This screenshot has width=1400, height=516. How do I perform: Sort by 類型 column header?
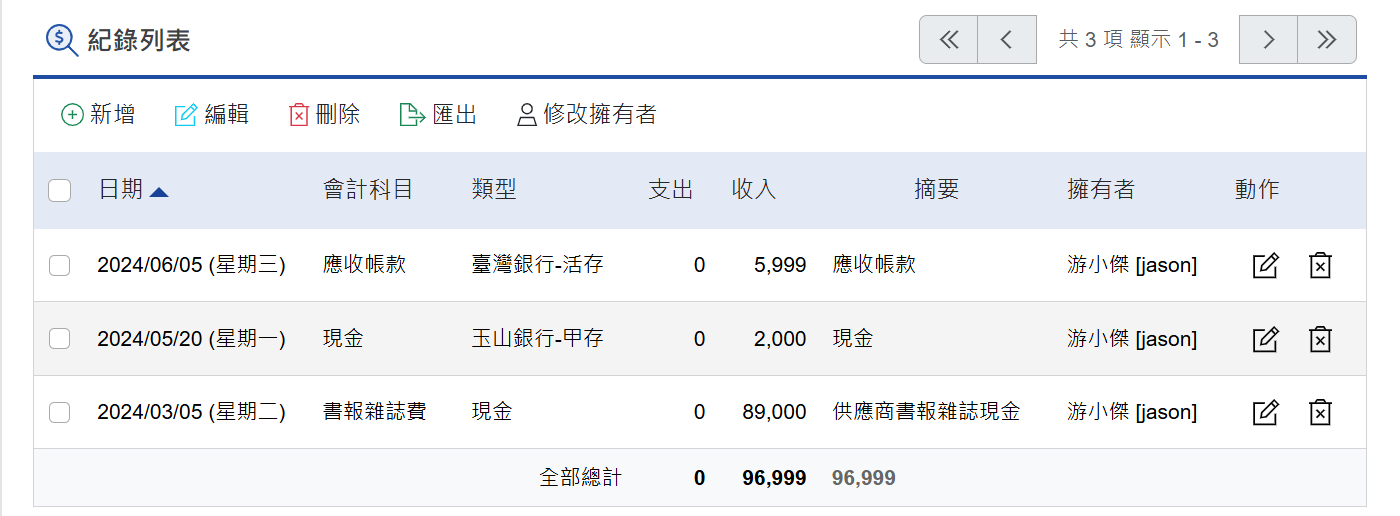[x=494, y=190]
